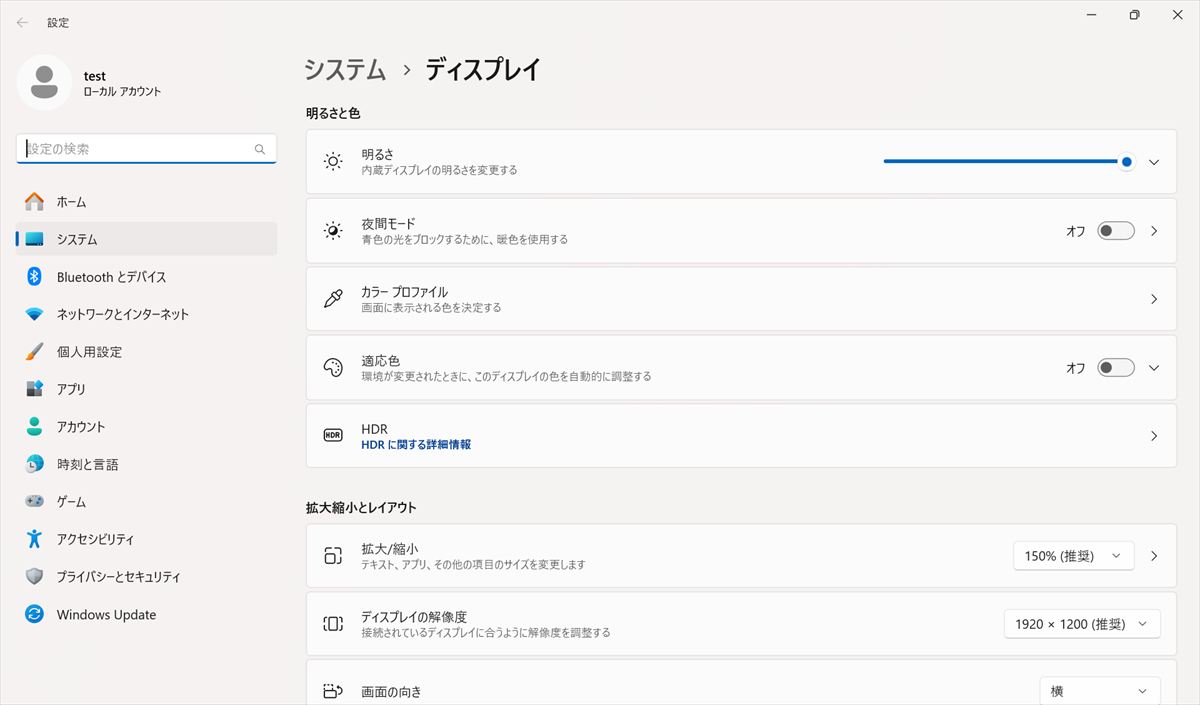Click the brightness slider thumb
Image resolution: width=1200 pixels, height=705 pixels.
coord(1127,162)
